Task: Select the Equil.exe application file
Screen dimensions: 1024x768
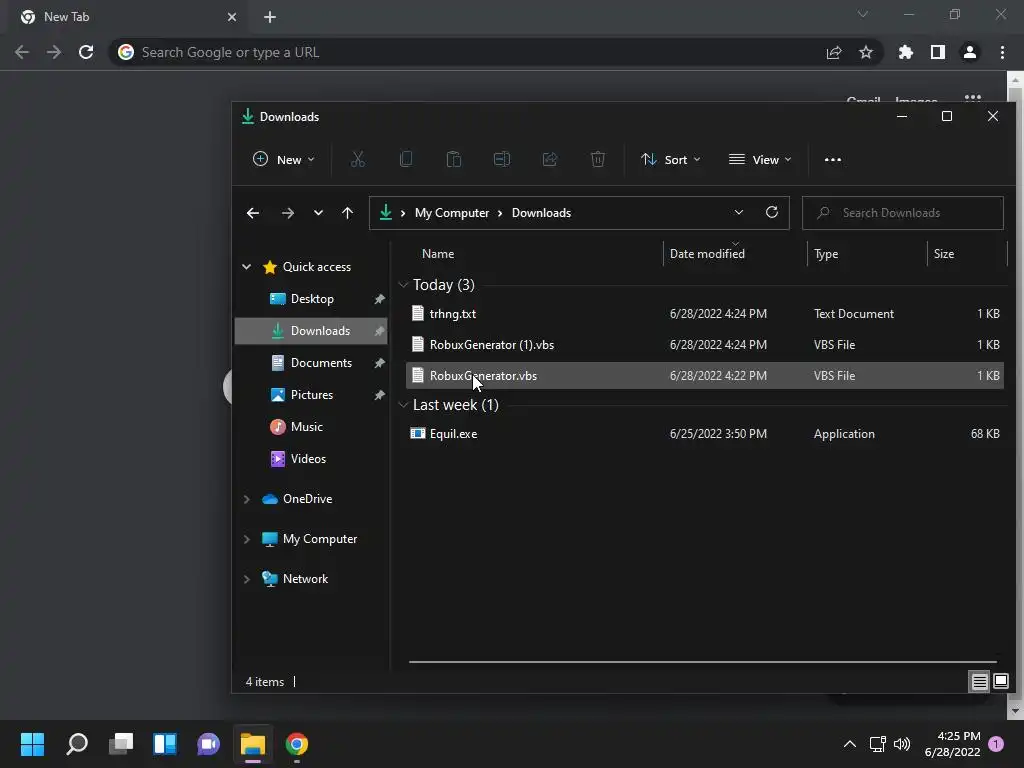Action: point(705,434)
